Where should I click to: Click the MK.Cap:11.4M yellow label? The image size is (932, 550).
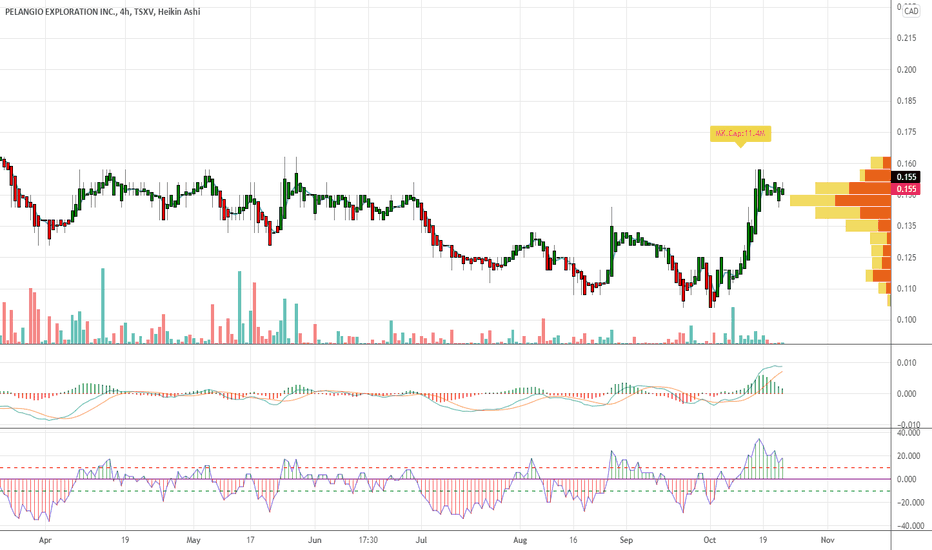(740, 134)
